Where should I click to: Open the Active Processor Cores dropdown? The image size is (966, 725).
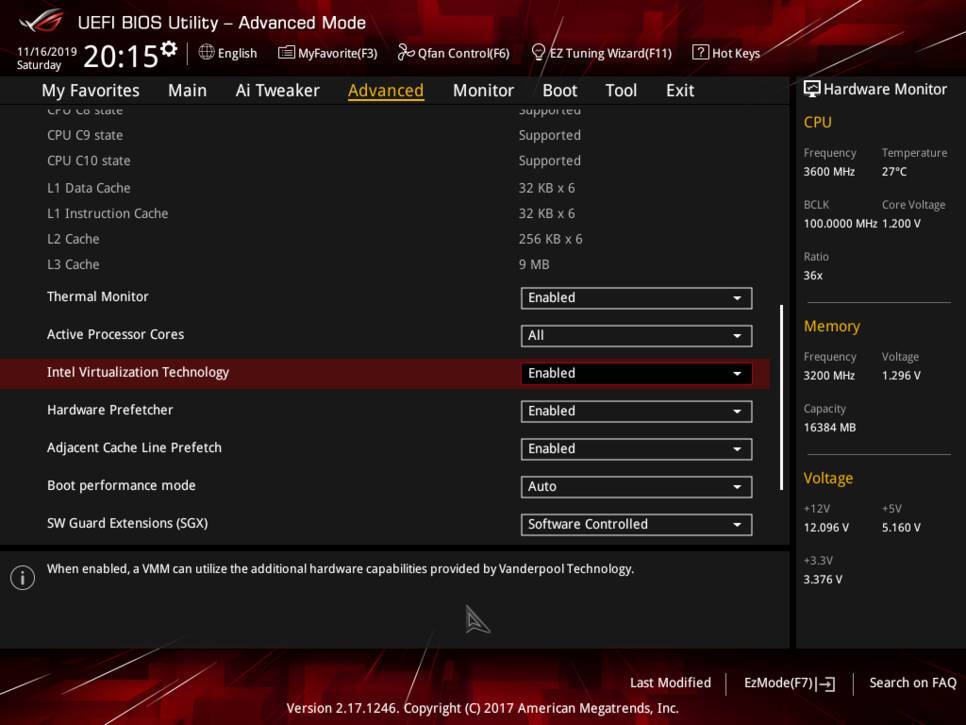click(x=636, y=336)
